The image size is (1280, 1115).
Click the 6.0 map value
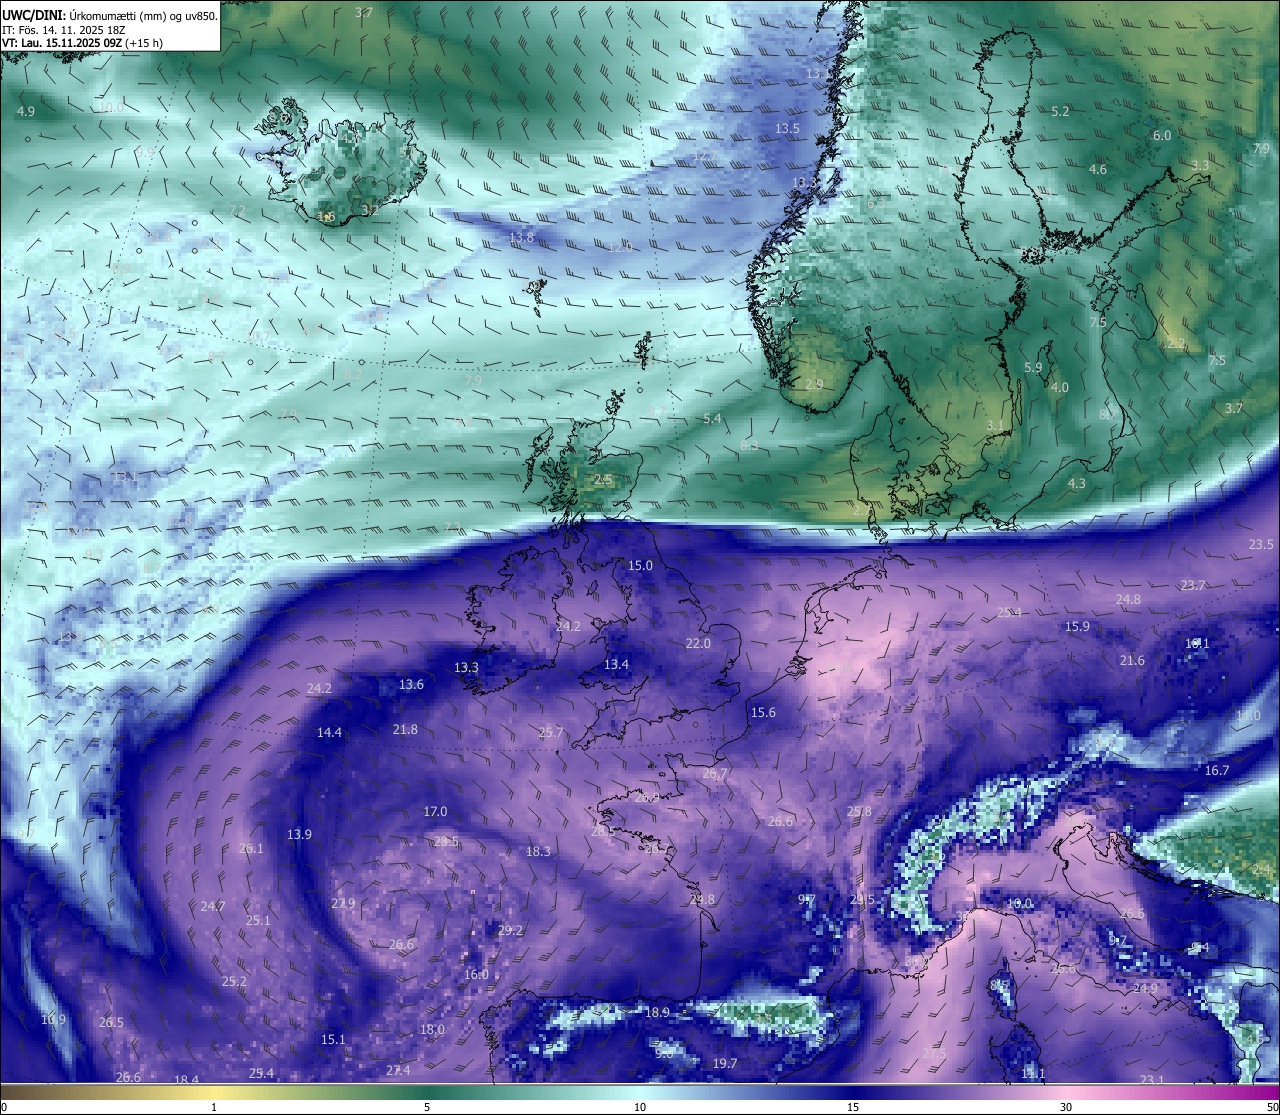coord(1162,135)
